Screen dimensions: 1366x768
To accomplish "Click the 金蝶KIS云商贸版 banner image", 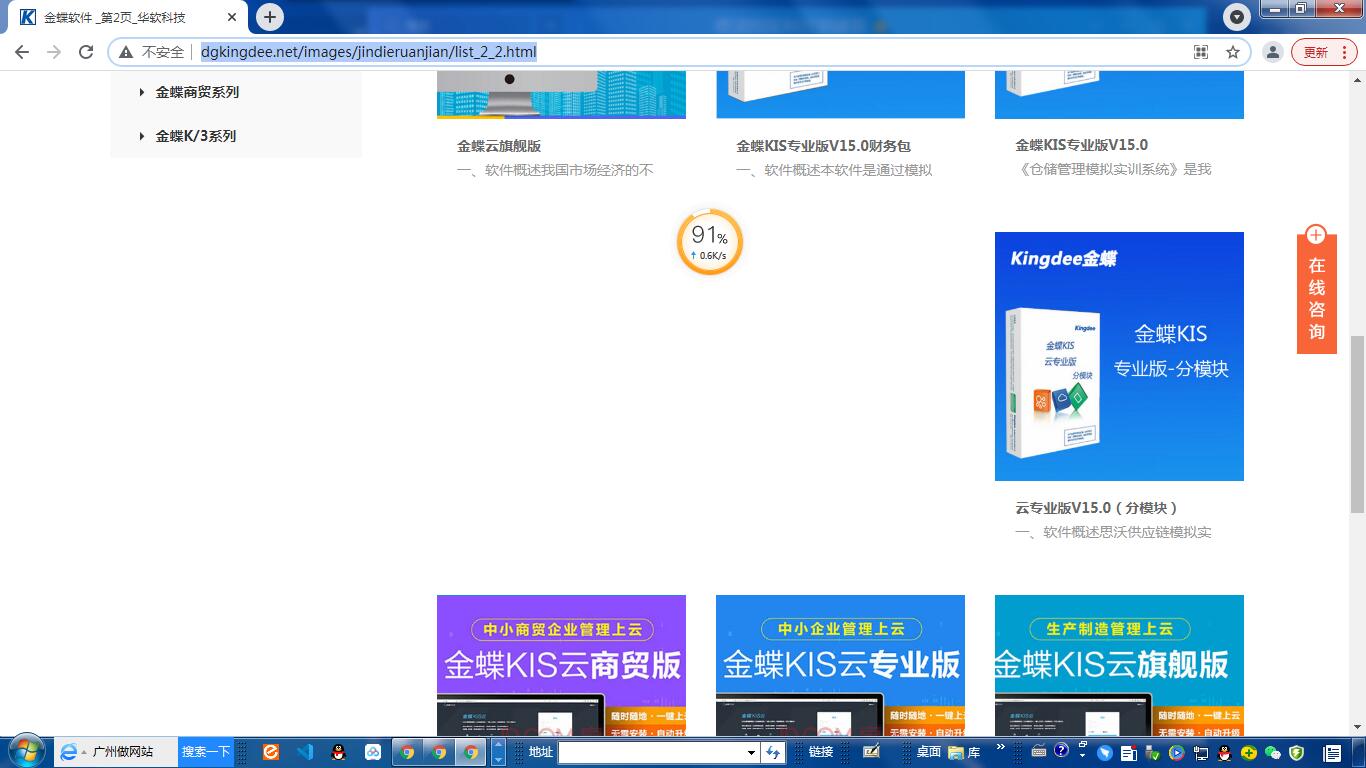I will point(561,665).
